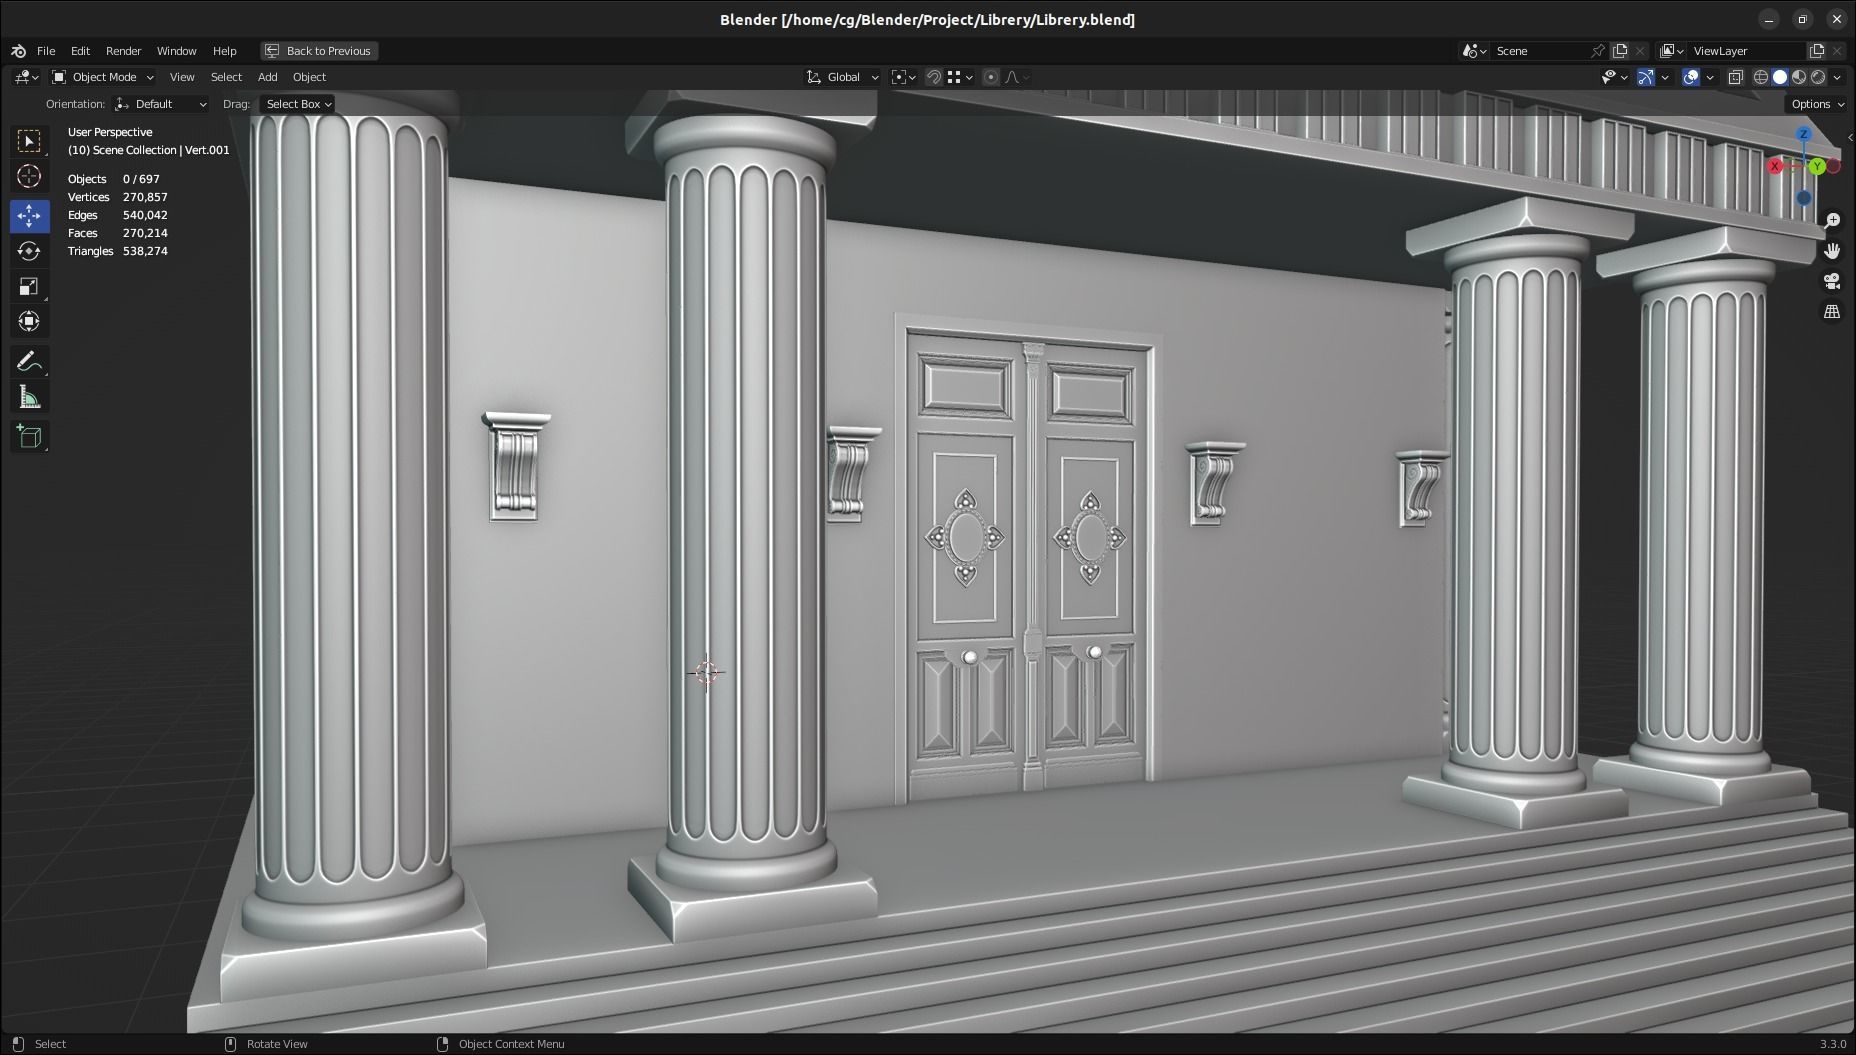Toggle proportional editing
The height and width of the screenshot is (1055, 1856).
(x=991, y=77)
